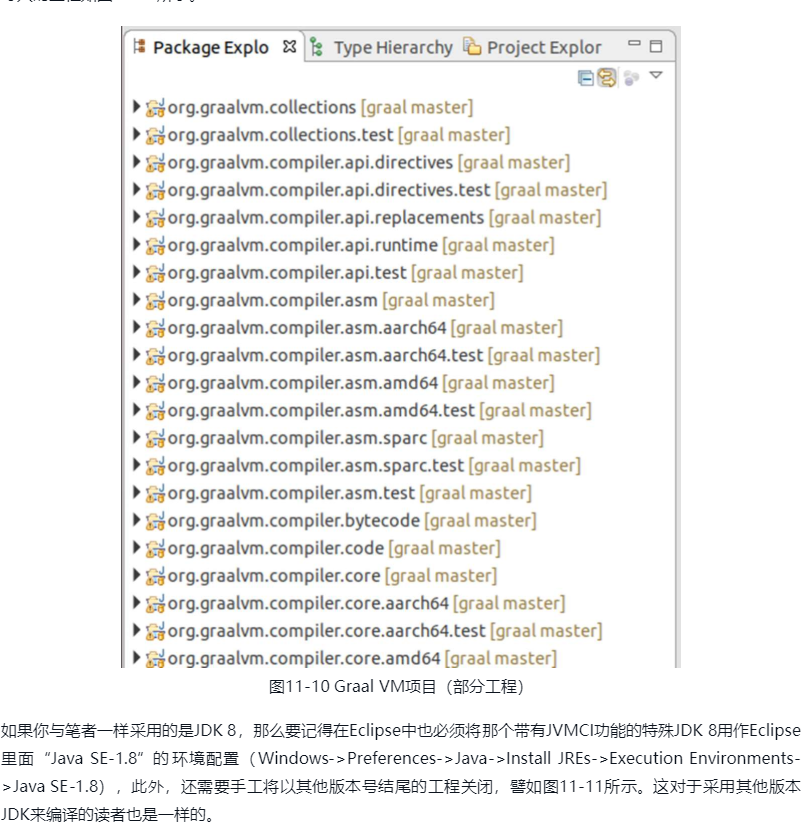Expand org.graalvm.compiler.api.directives.test project
Viewport: 805px width, 827px height.
point(136,189)
